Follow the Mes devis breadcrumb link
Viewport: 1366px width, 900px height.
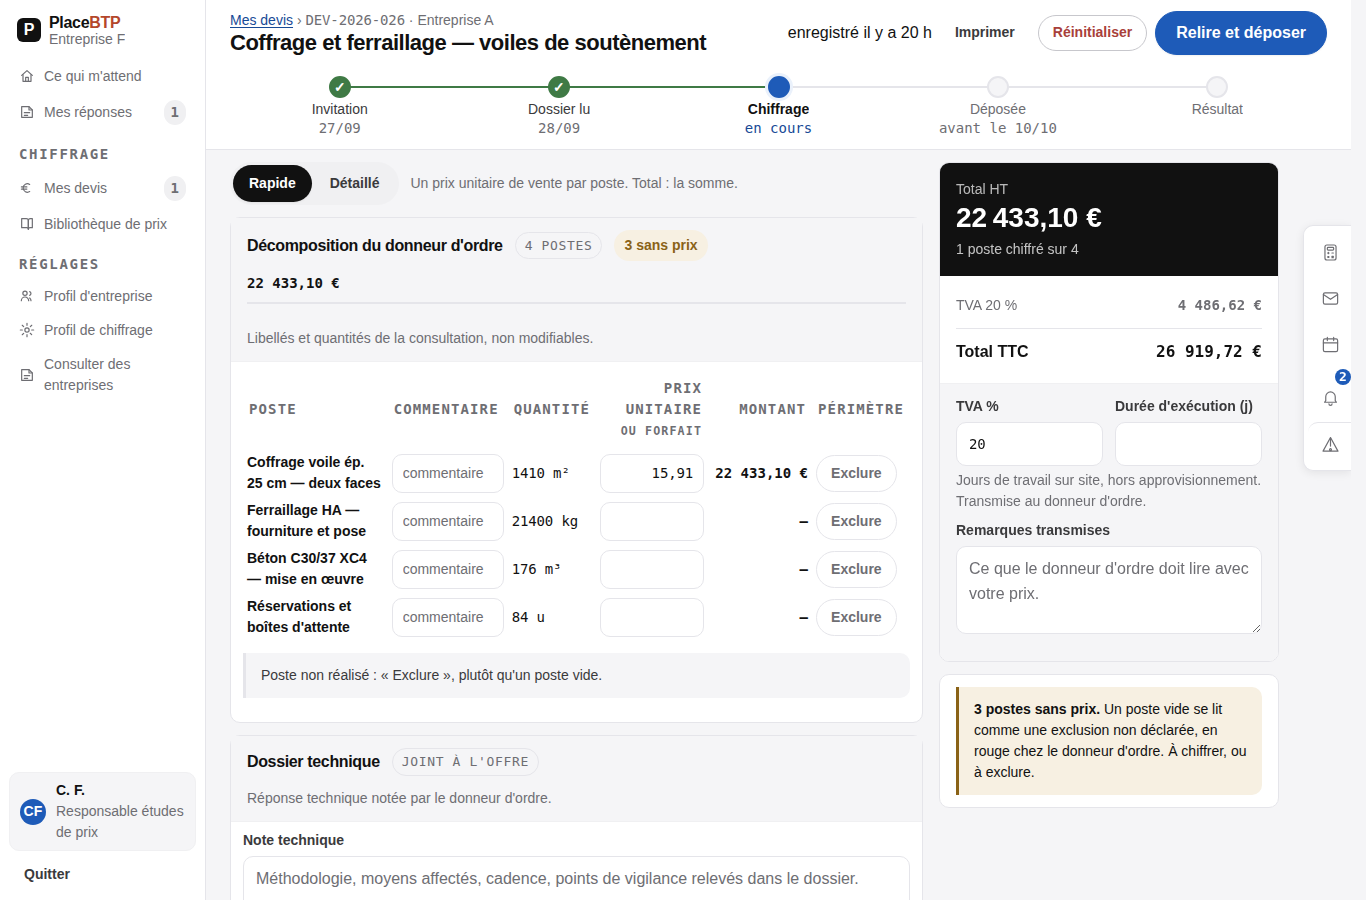pos(262,20)
